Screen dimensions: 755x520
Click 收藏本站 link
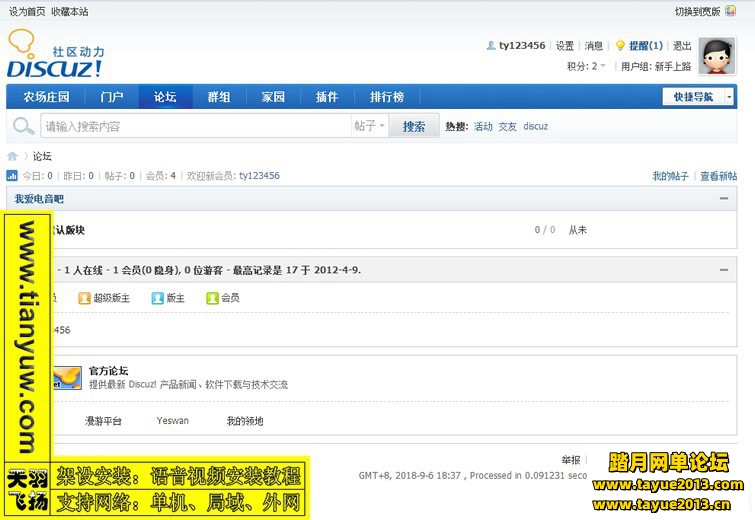coord(70,11)
